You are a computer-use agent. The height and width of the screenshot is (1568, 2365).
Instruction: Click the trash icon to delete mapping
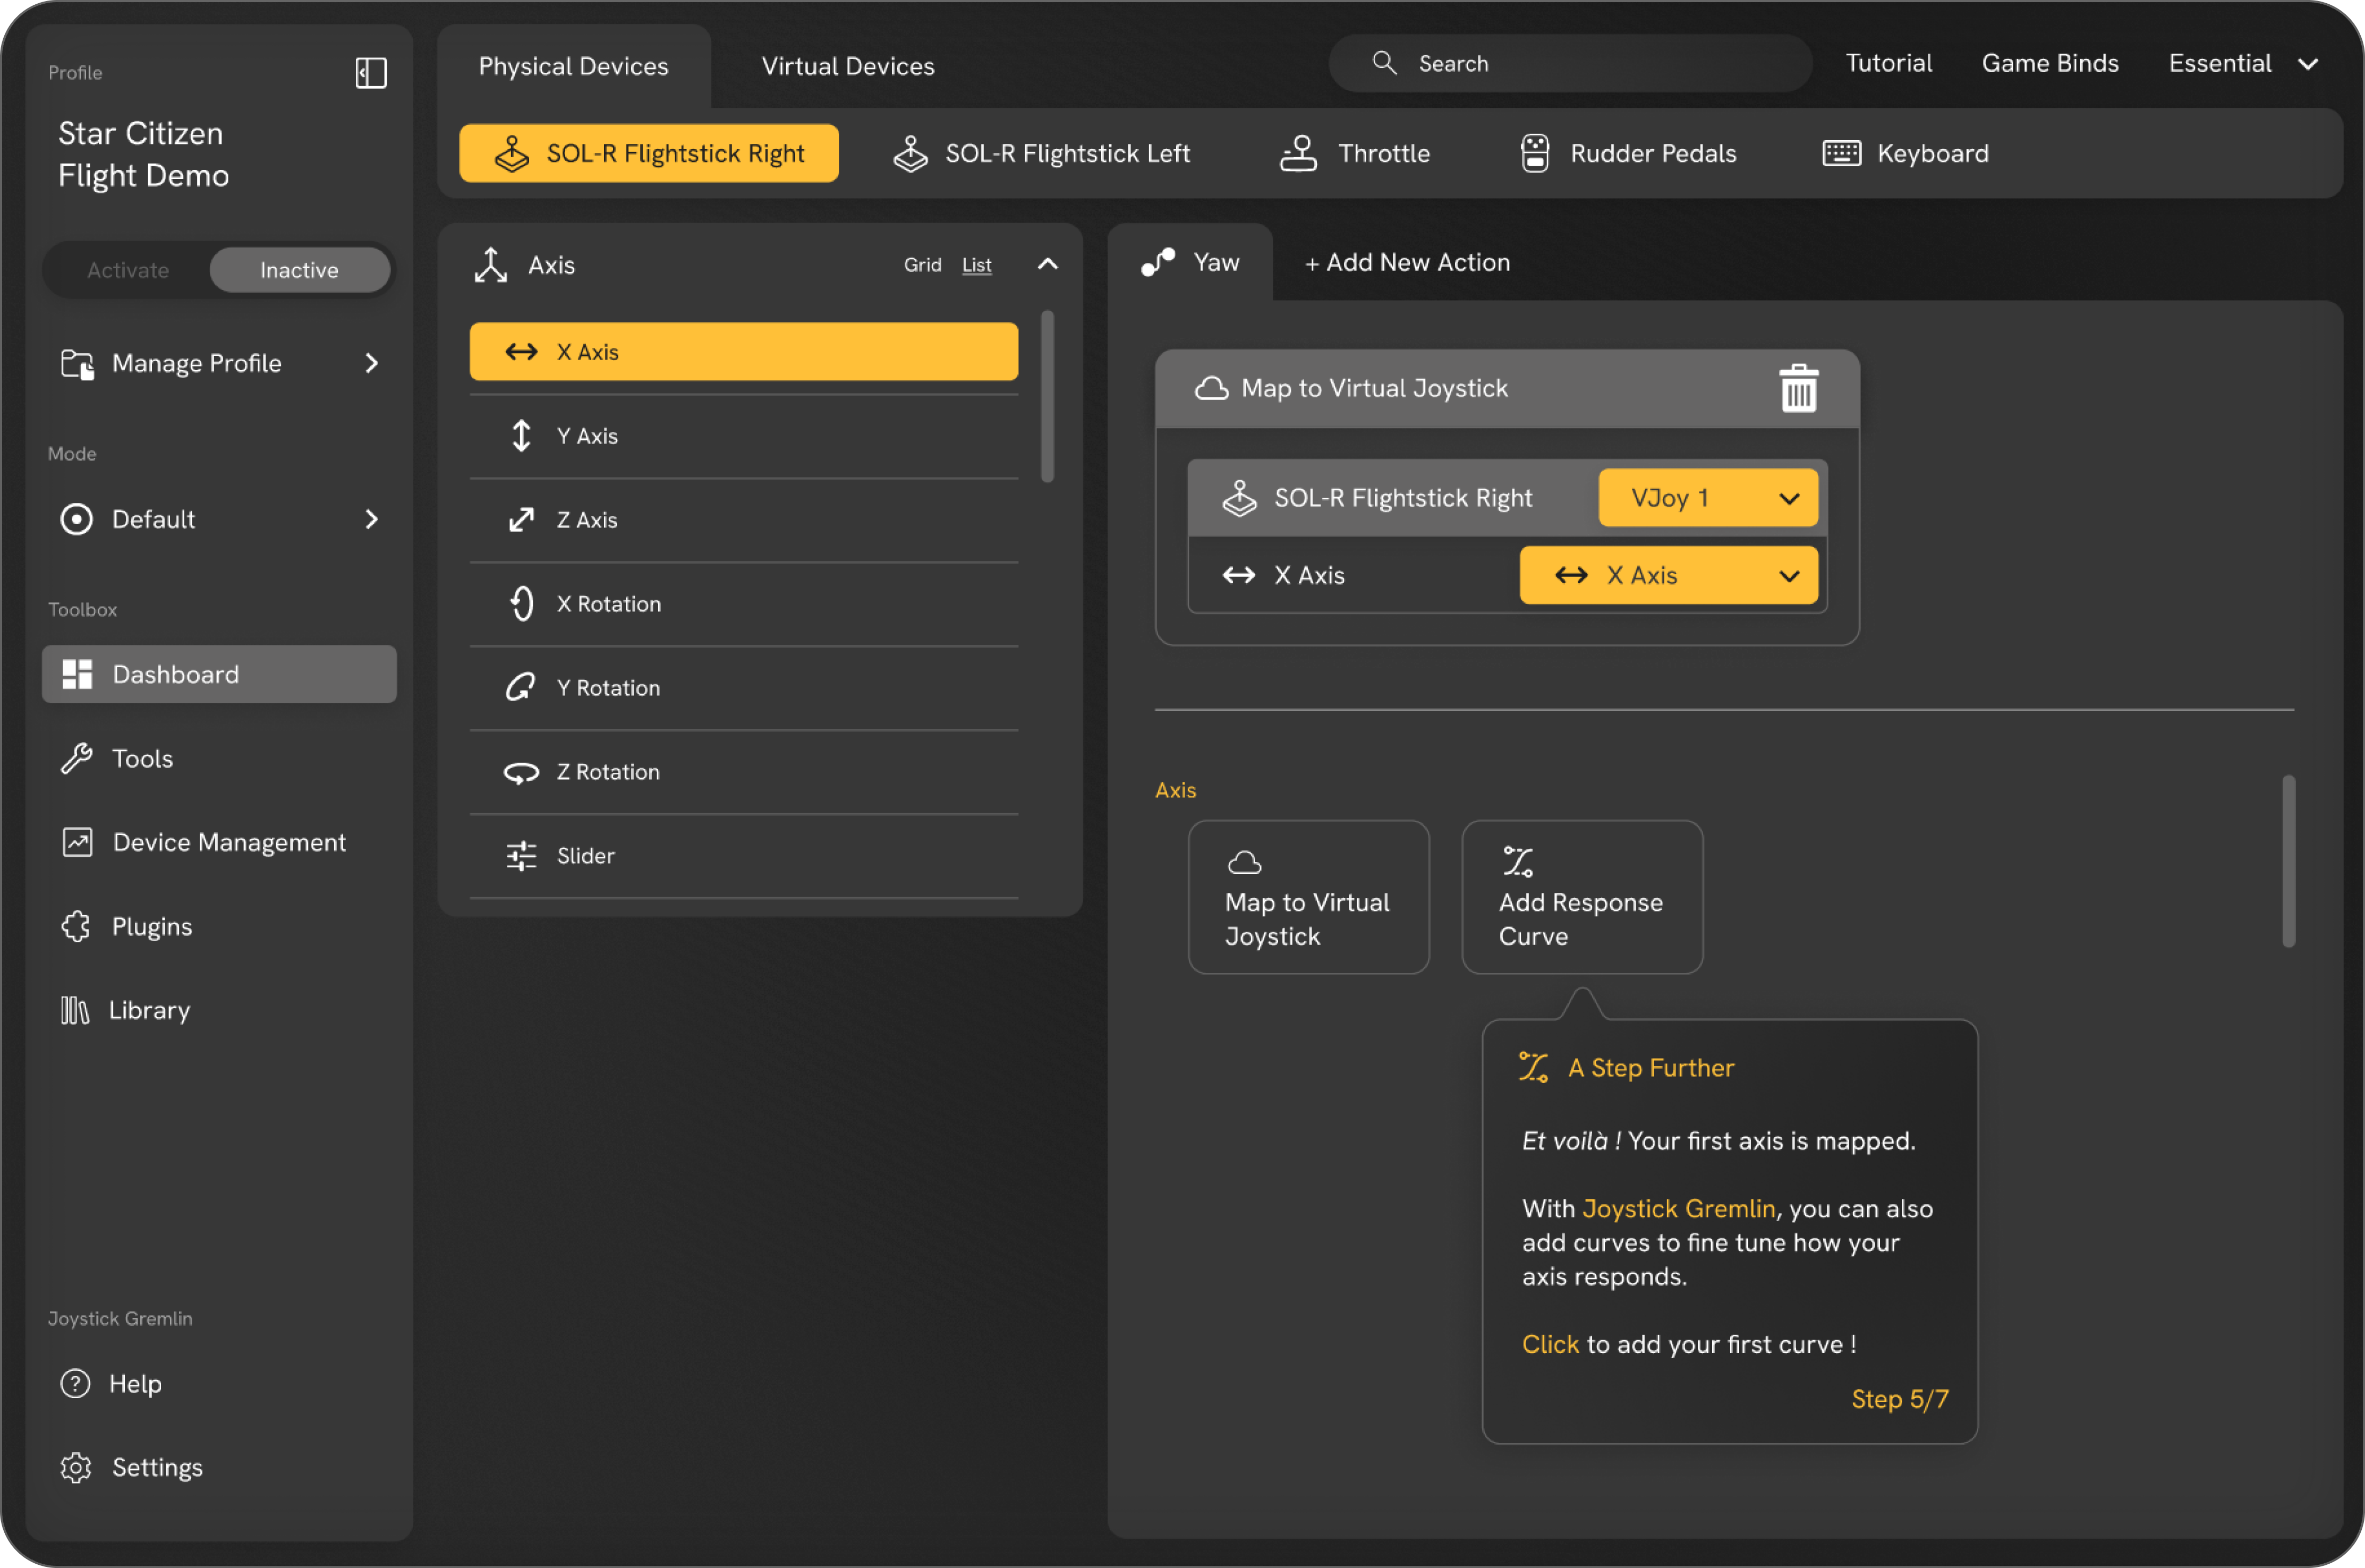pyautogui.click(x=1798, y=388)
